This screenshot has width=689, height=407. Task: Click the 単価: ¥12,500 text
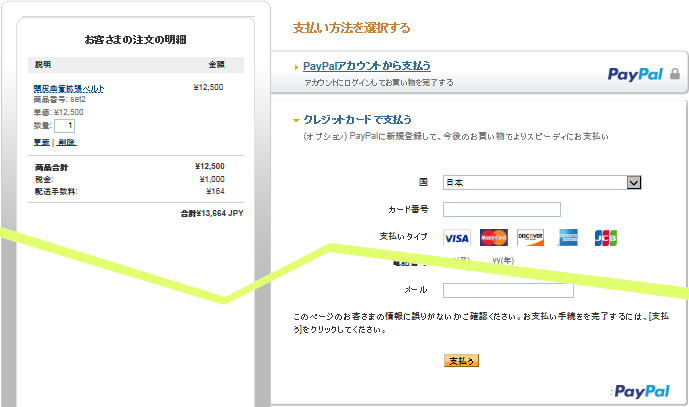[x=58, y=112]
